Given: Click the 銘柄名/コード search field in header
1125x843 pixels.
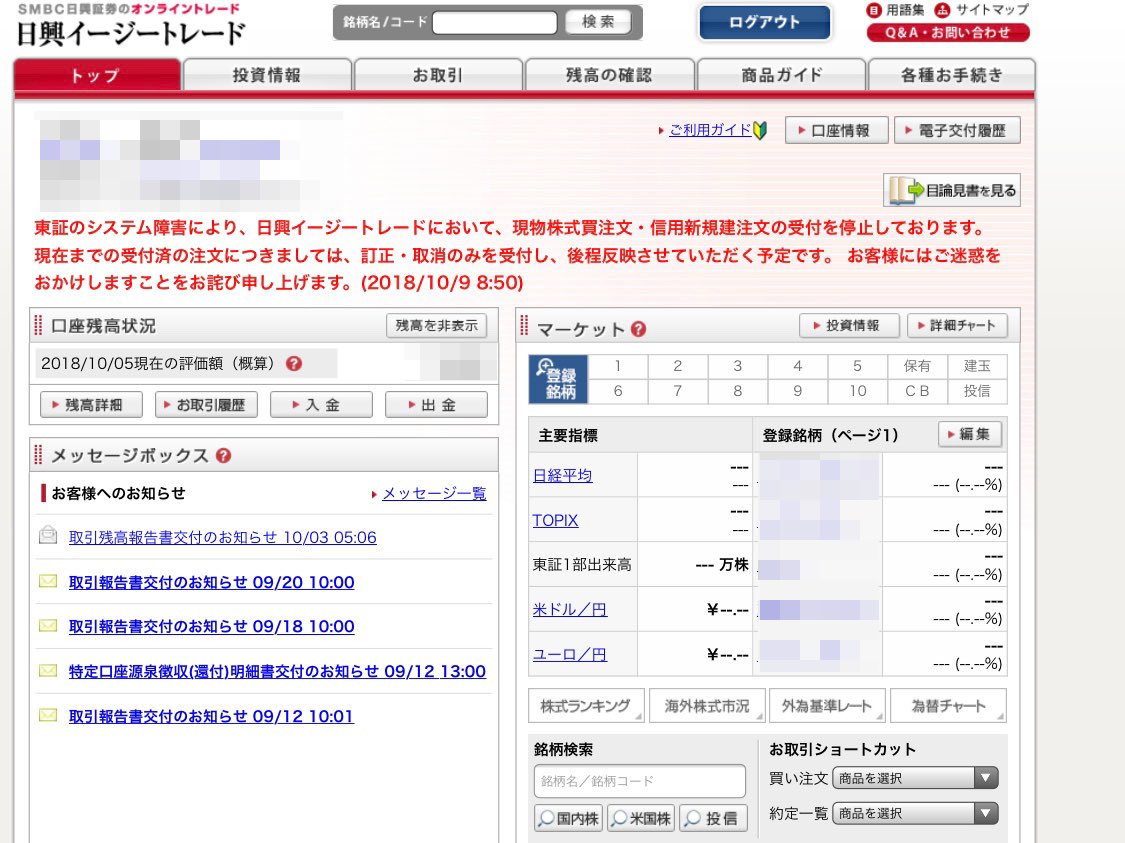Looking at the screenshot, I should pyautogui.click(x=495, y=22).
